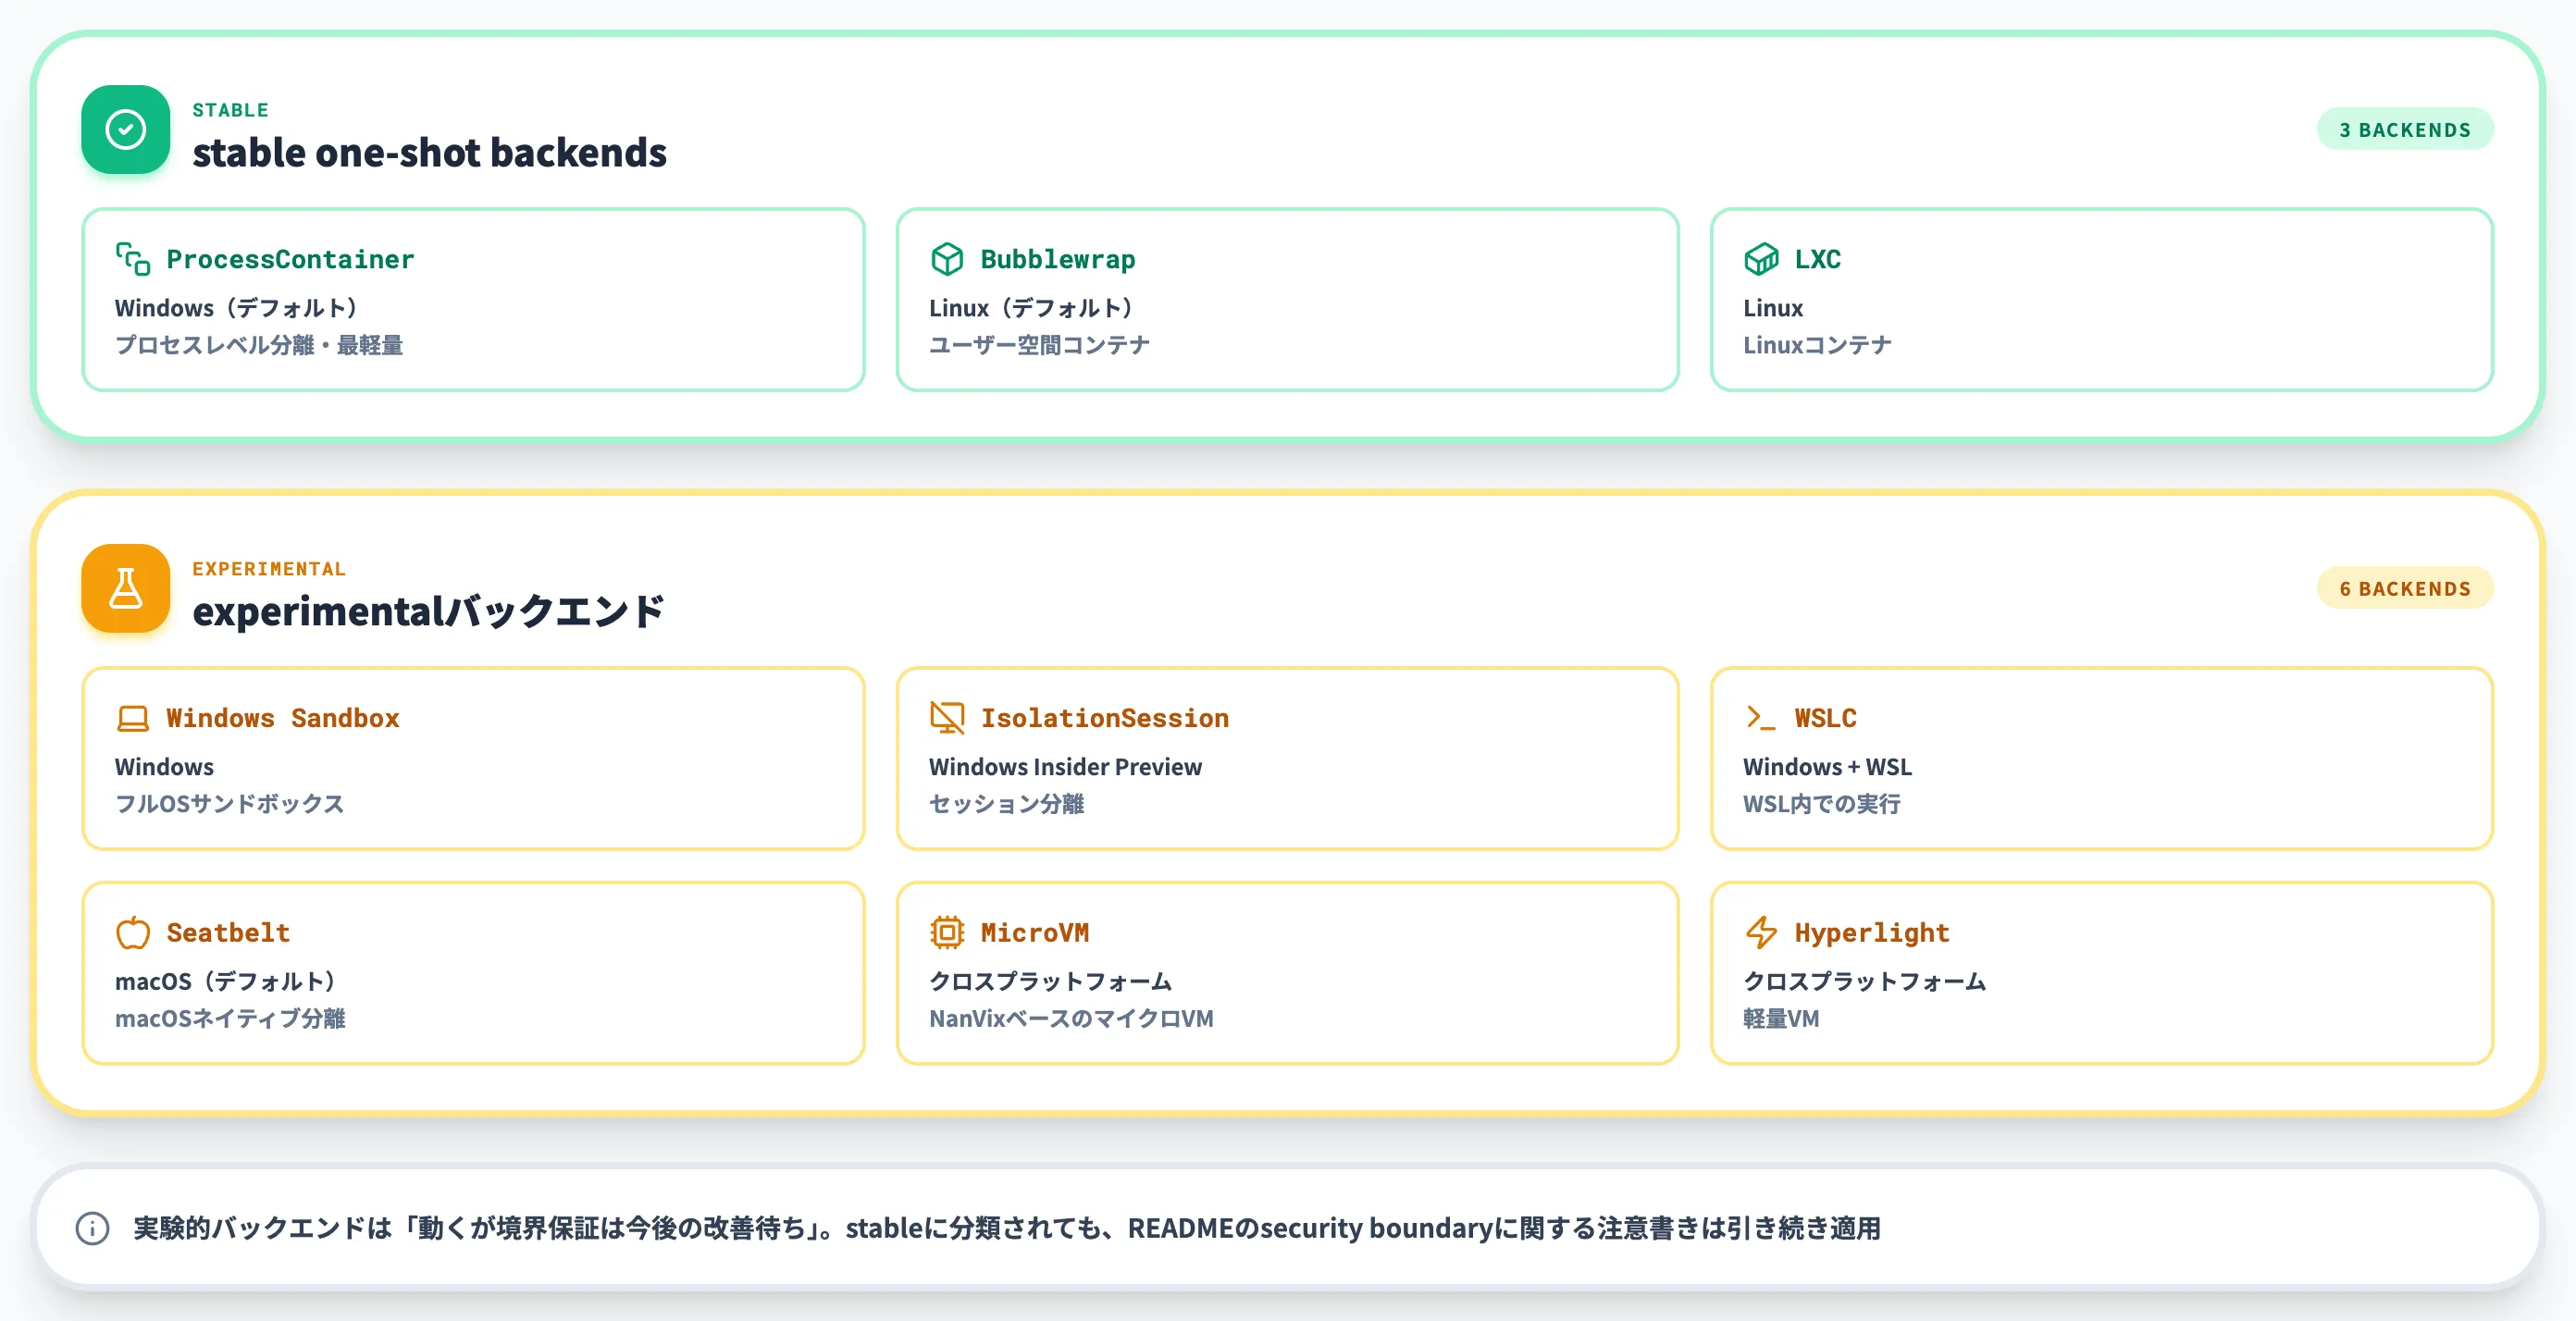This screenshot has width=2576, height=1321.
Task: Click the 'stable one-shot backends' heading
Action: 429,153
